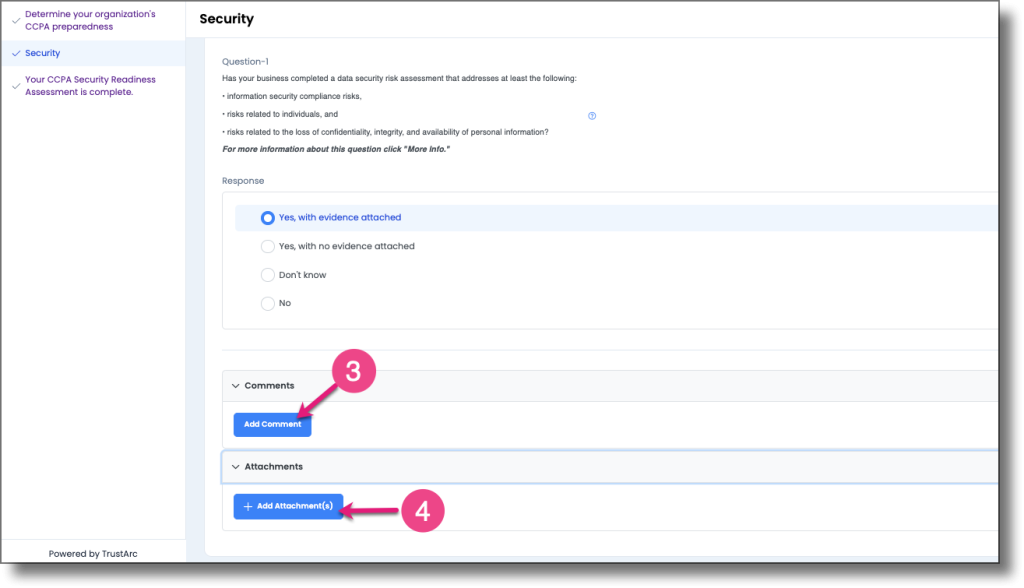Collapse the Comments section chevron

235,386
